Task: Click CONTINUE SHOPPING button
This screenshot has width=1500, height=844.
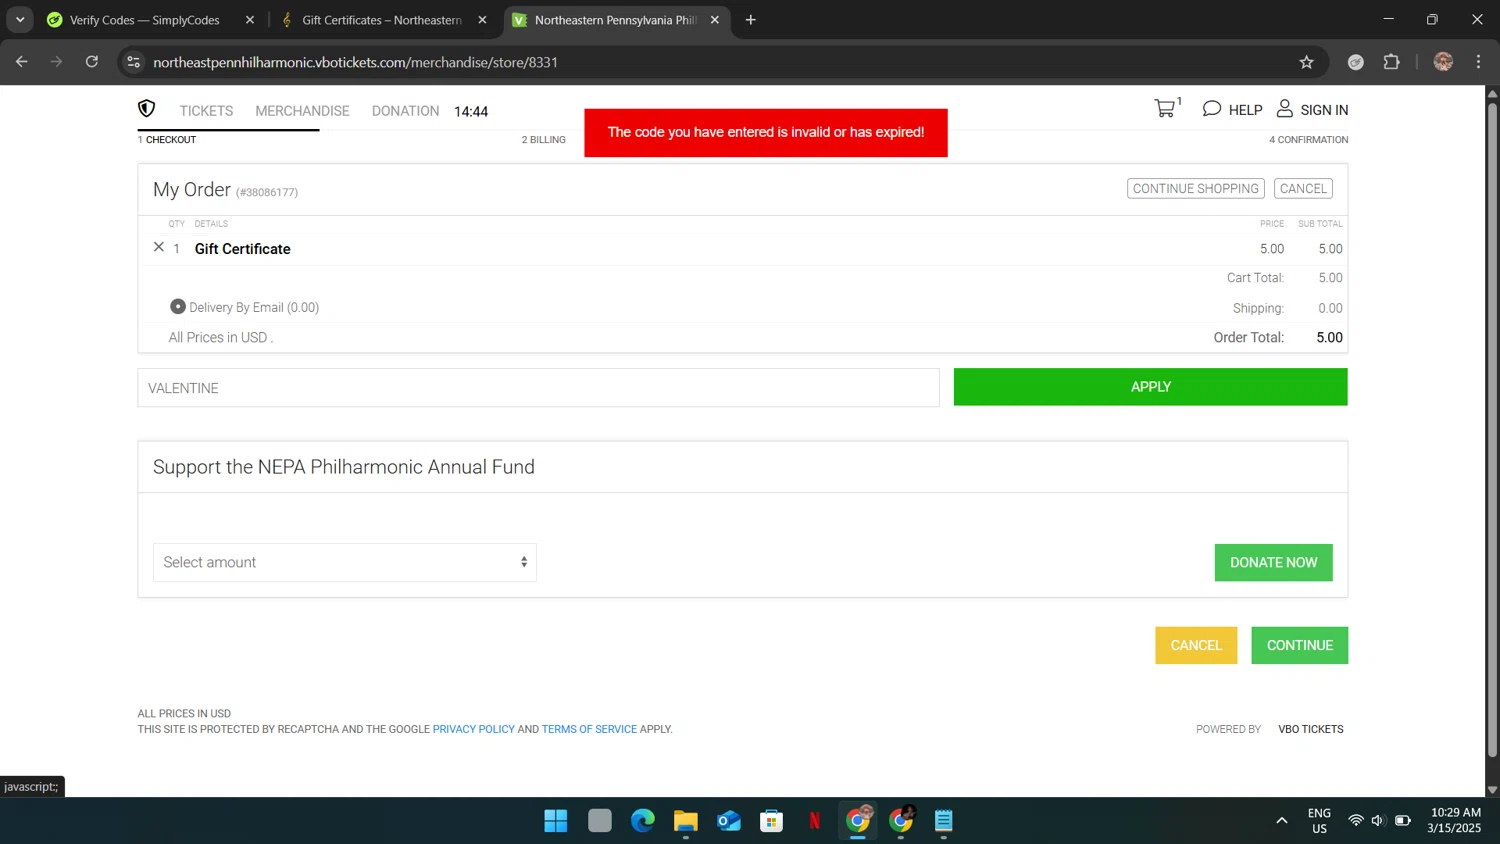Action: pyautogui.click(x=1195, y=188)
